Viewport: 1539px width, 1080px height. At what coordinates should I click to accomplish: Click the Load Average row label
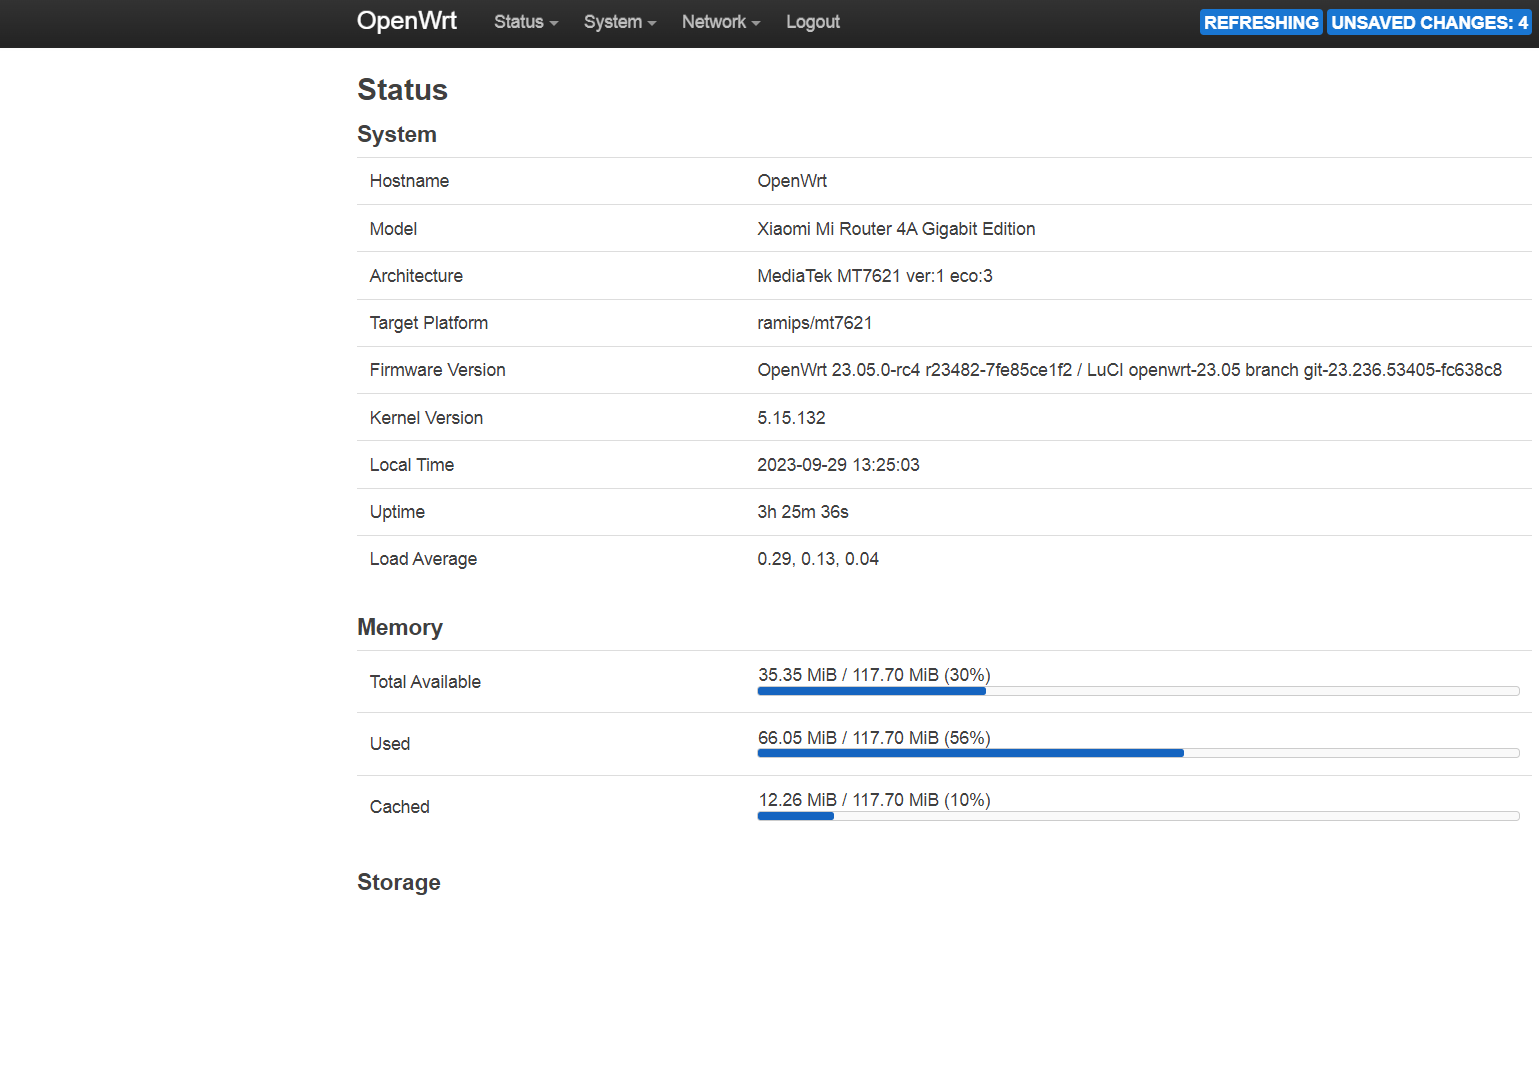pos(423,559)
